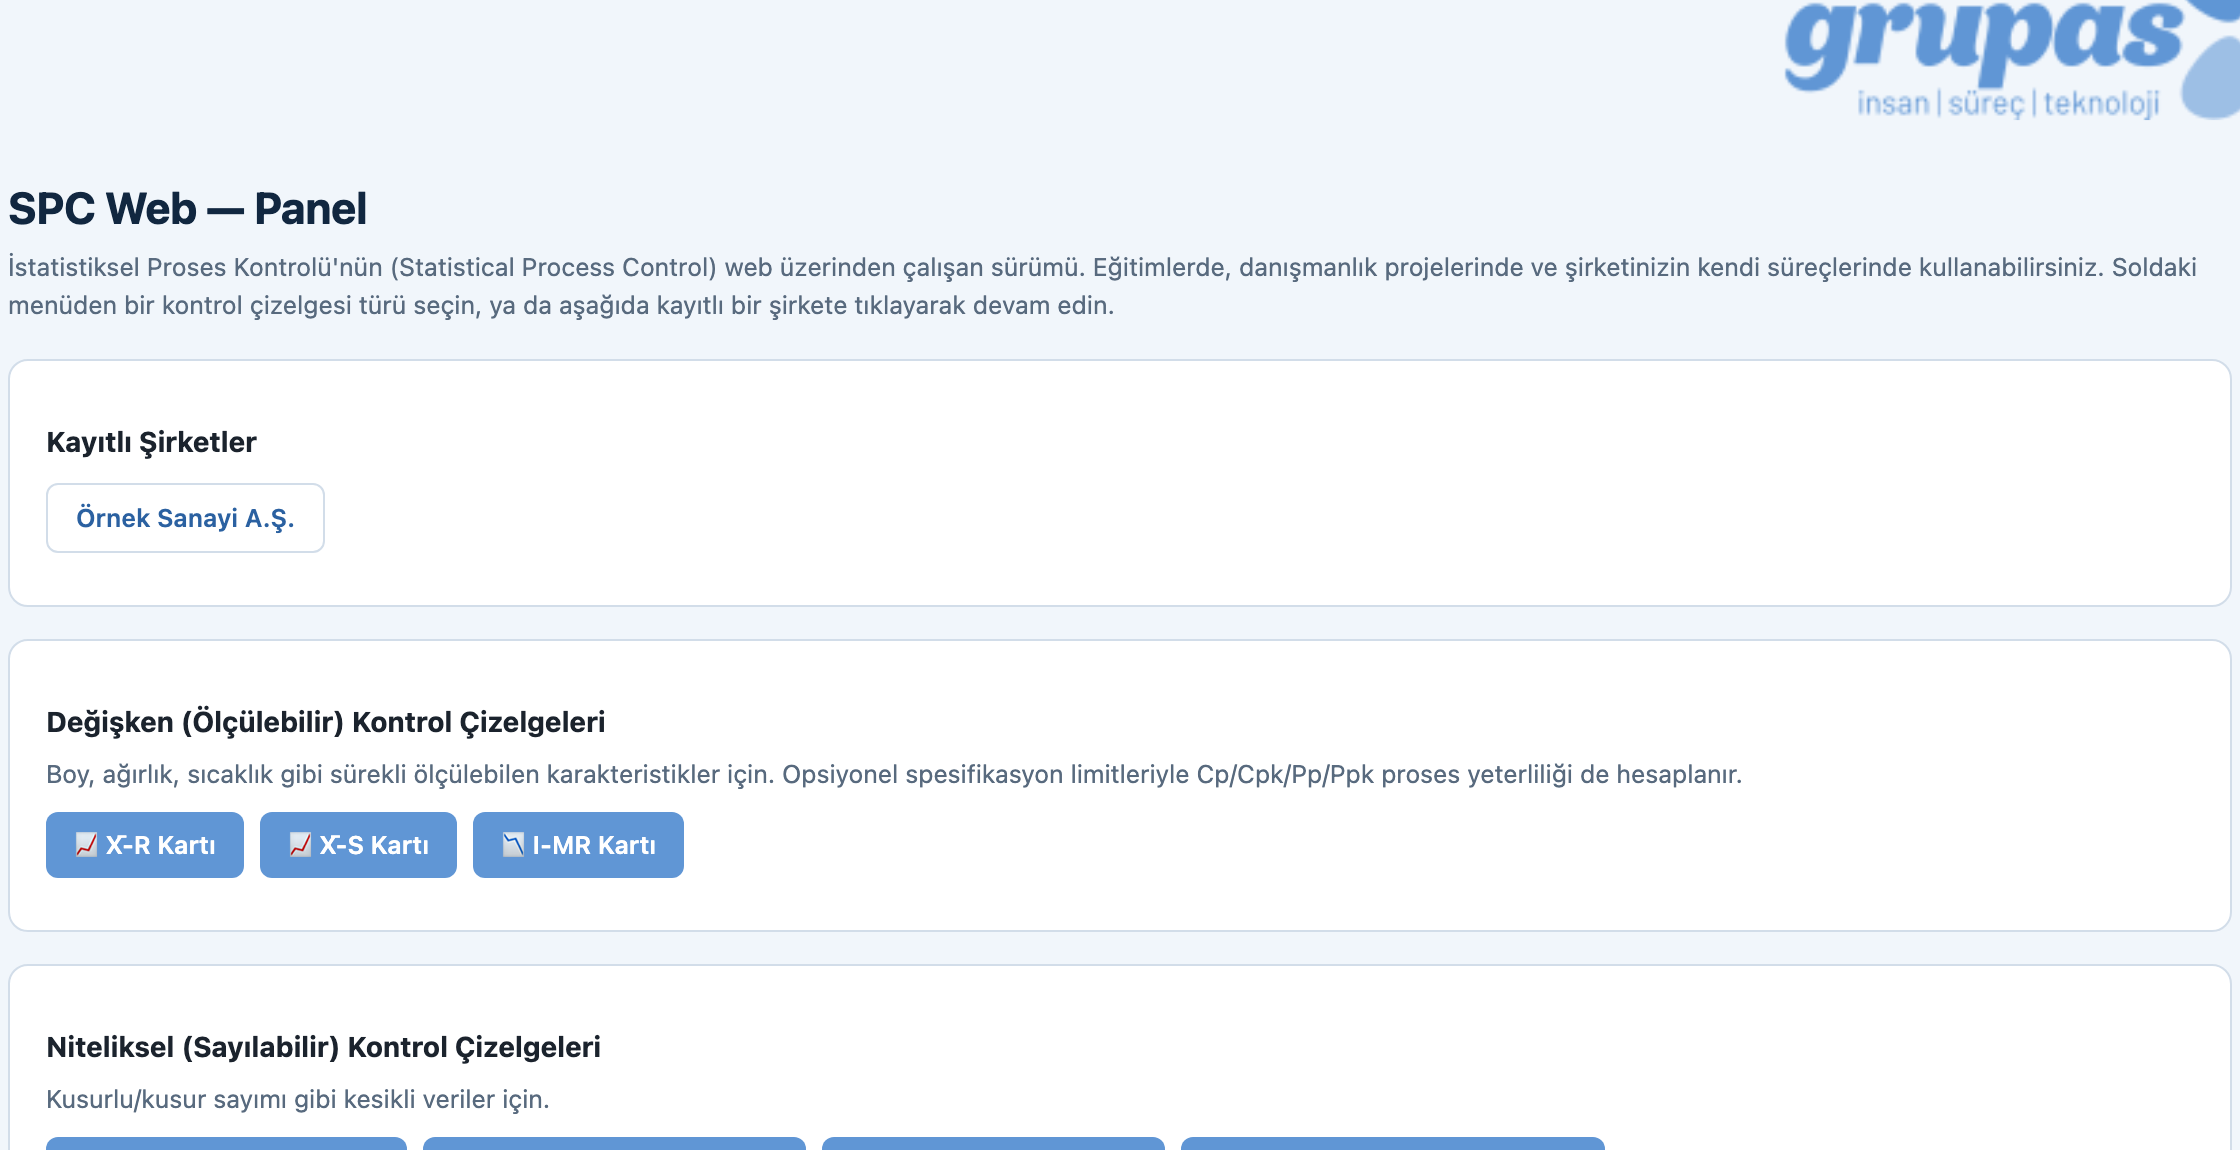Click the leftmost attribute chart button under Niteliksel
This screenshot has width=2240, height=1150.
point(226,1143)
